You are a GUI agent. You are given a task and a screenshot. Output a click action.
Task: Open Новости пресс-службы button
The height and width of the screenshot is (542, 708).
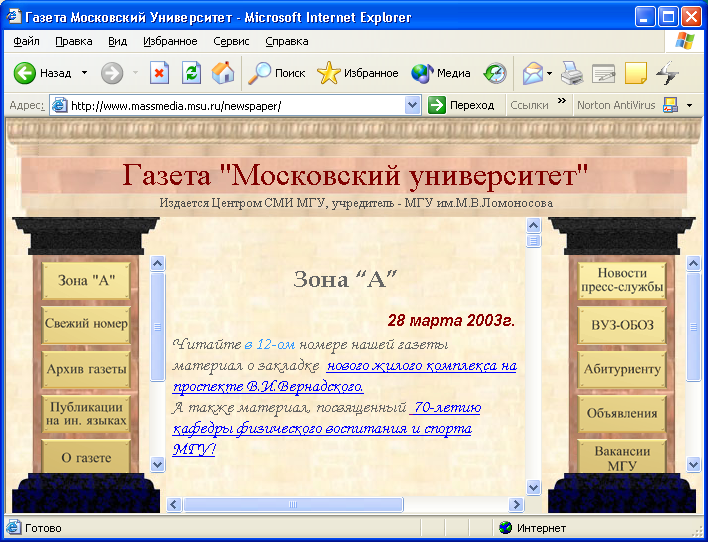click(x=622, y=280)
